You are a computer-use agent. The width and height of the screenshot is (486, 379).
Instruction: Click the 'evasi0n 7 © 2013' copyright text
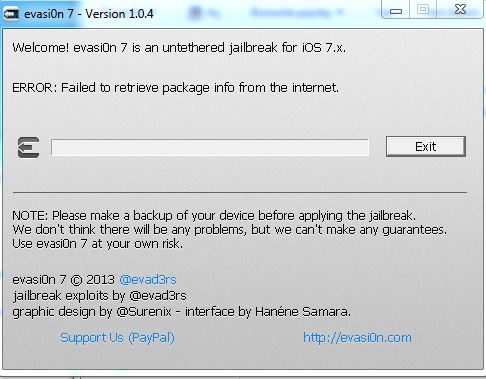coord(63,280)
